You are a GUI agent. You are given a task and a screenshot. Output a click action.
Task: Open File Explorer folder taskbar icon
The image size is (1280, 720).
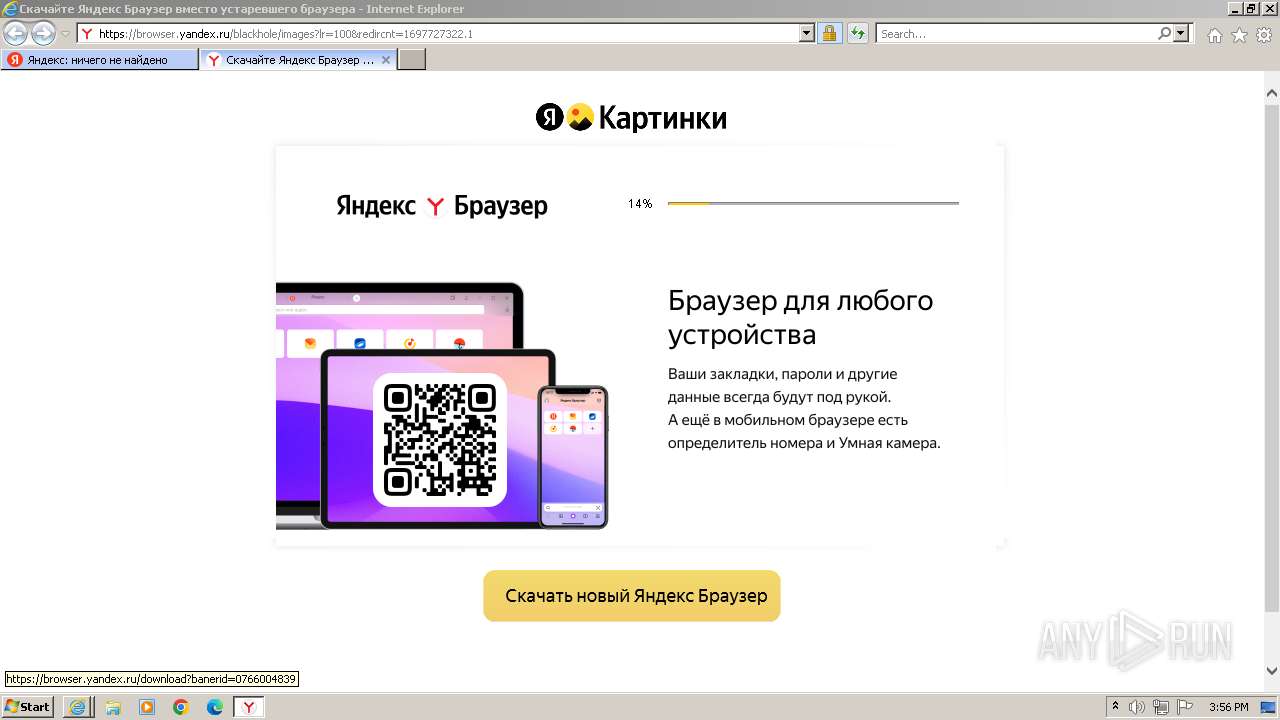tap(113, 707)
